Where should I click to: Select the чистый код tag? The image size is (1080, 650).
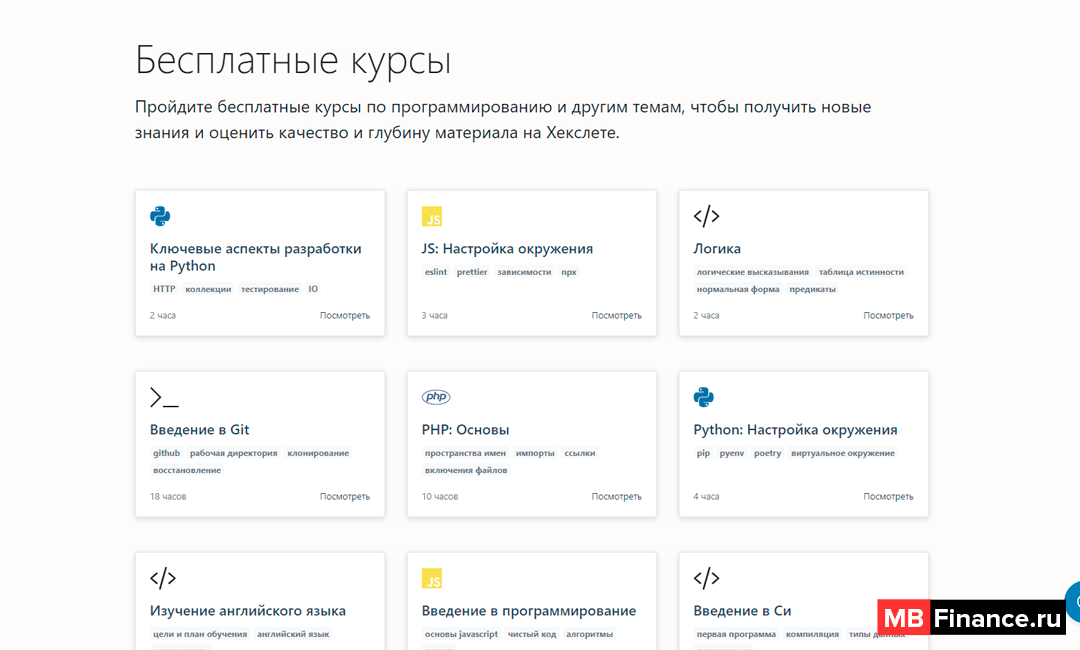tap(532, 634)
